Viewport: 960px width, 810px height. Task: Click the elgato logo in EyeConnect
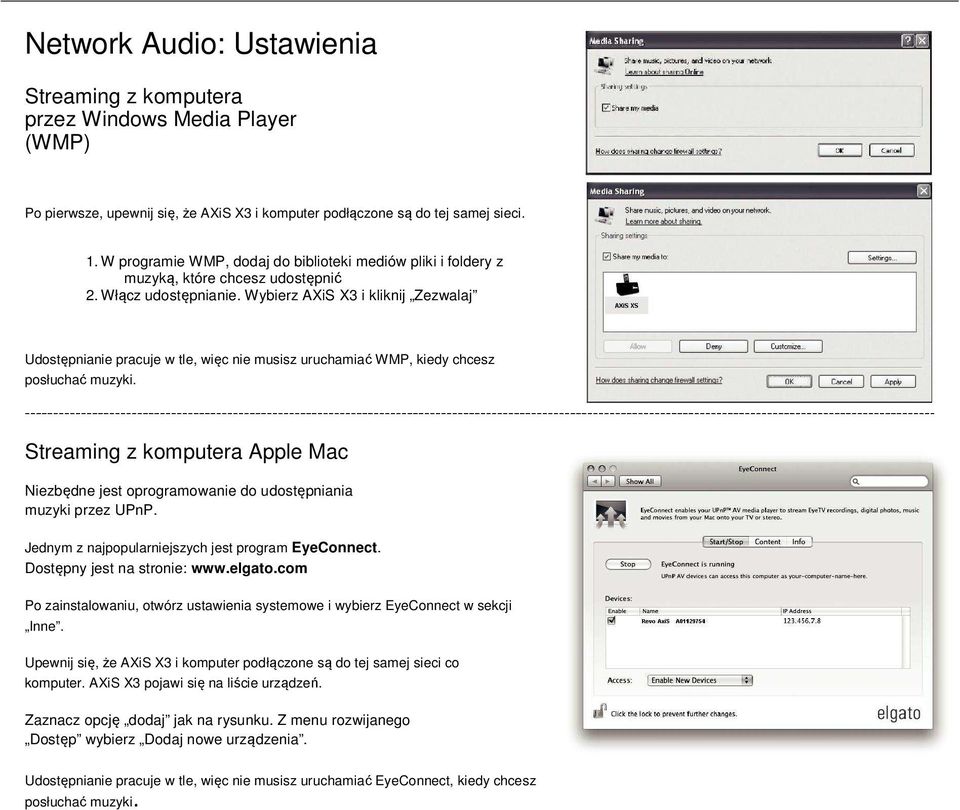click(899, 713)
